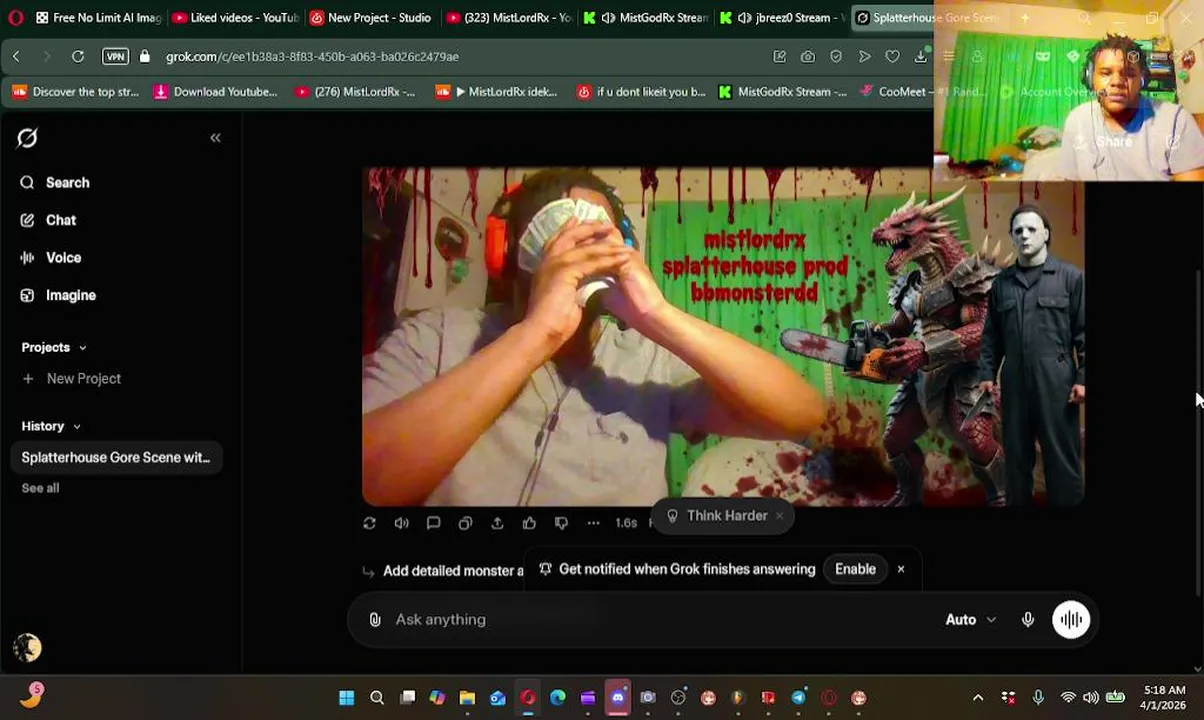Click See all history link

coord(40,488)
